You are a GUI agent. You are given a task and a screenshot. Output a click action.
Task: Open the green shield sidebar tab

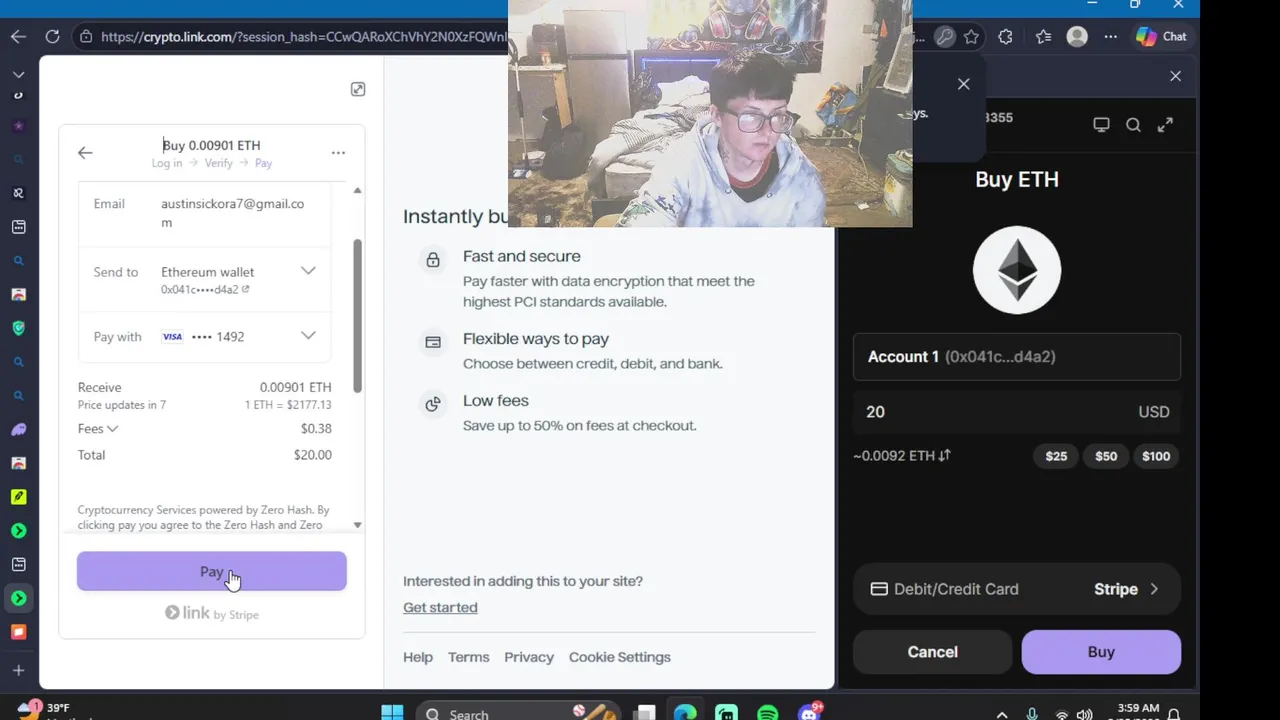tap(18, 328)
